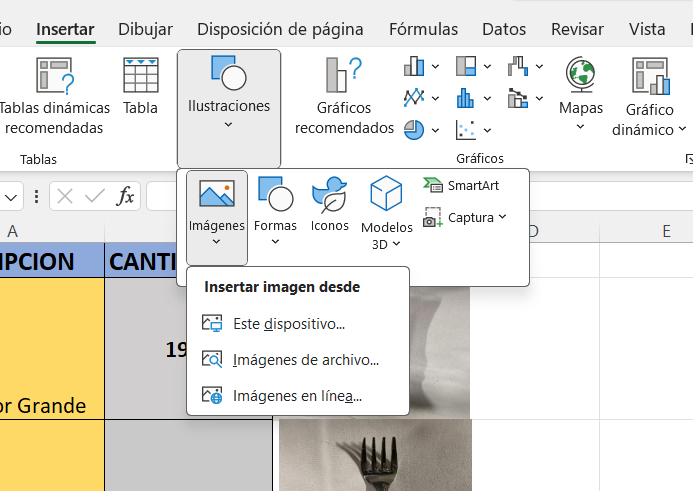
Task: Insert a SmartArt graphic
Action: (461, 186)
